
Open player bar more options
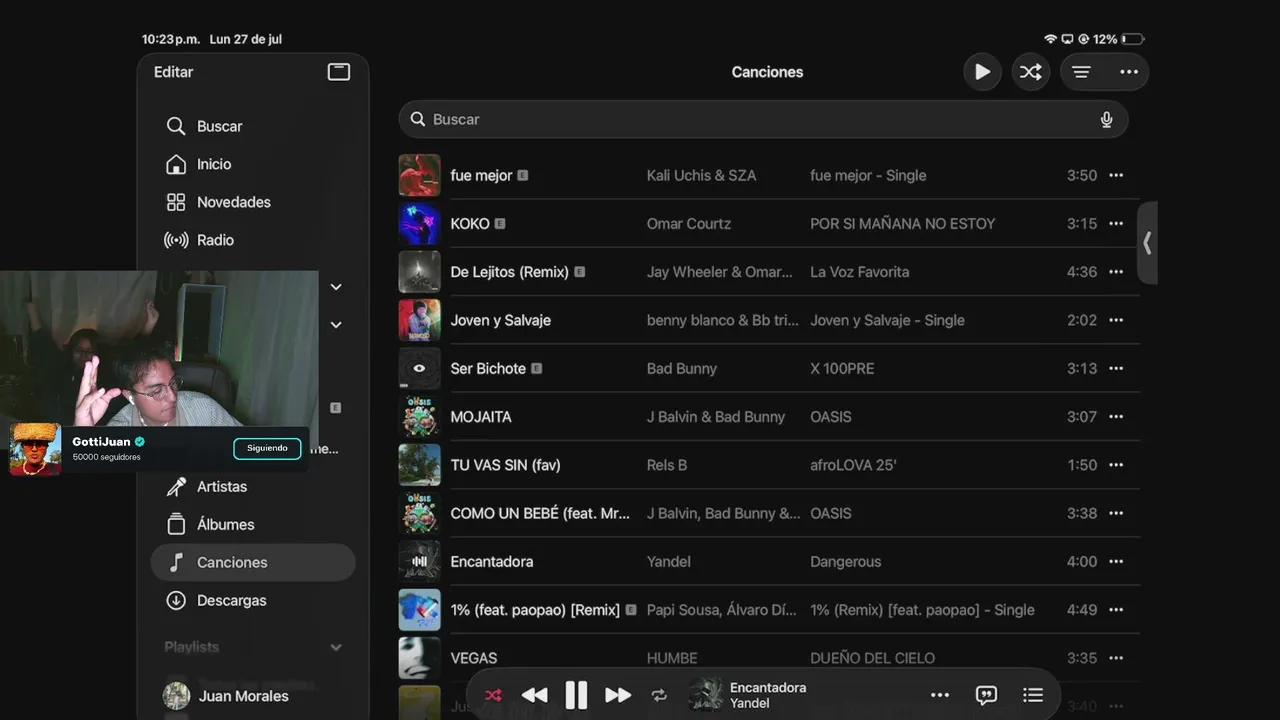(940, 695)
